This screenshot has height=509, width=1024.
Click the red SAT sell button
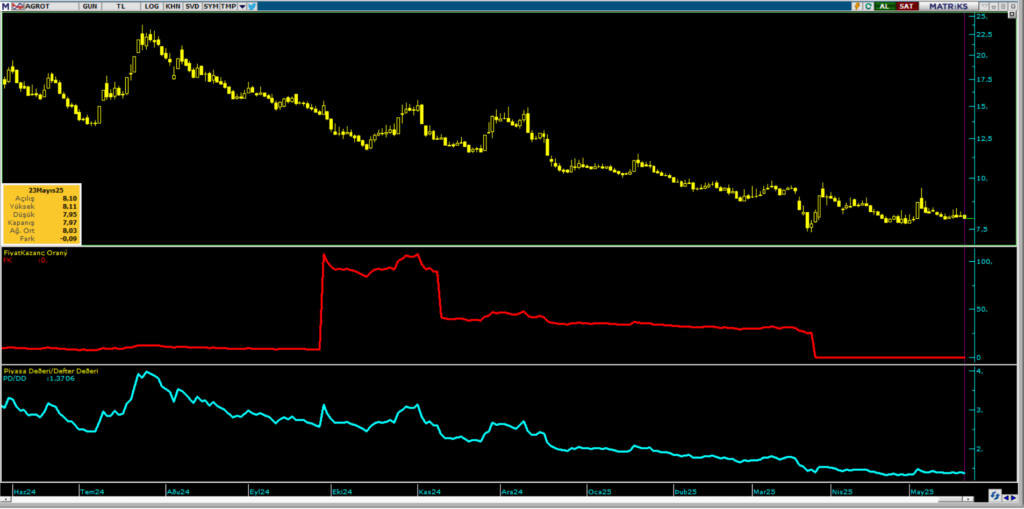click(x=907, y=6)
